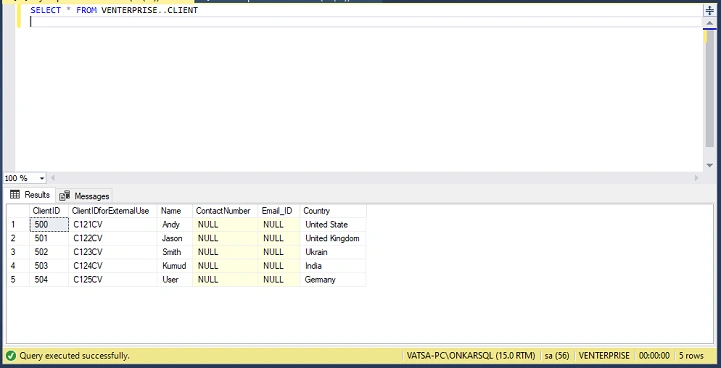The width and height of the screenshot is (721, 368).
Task: Click the Name cell Jason
Action: [175, 238]
